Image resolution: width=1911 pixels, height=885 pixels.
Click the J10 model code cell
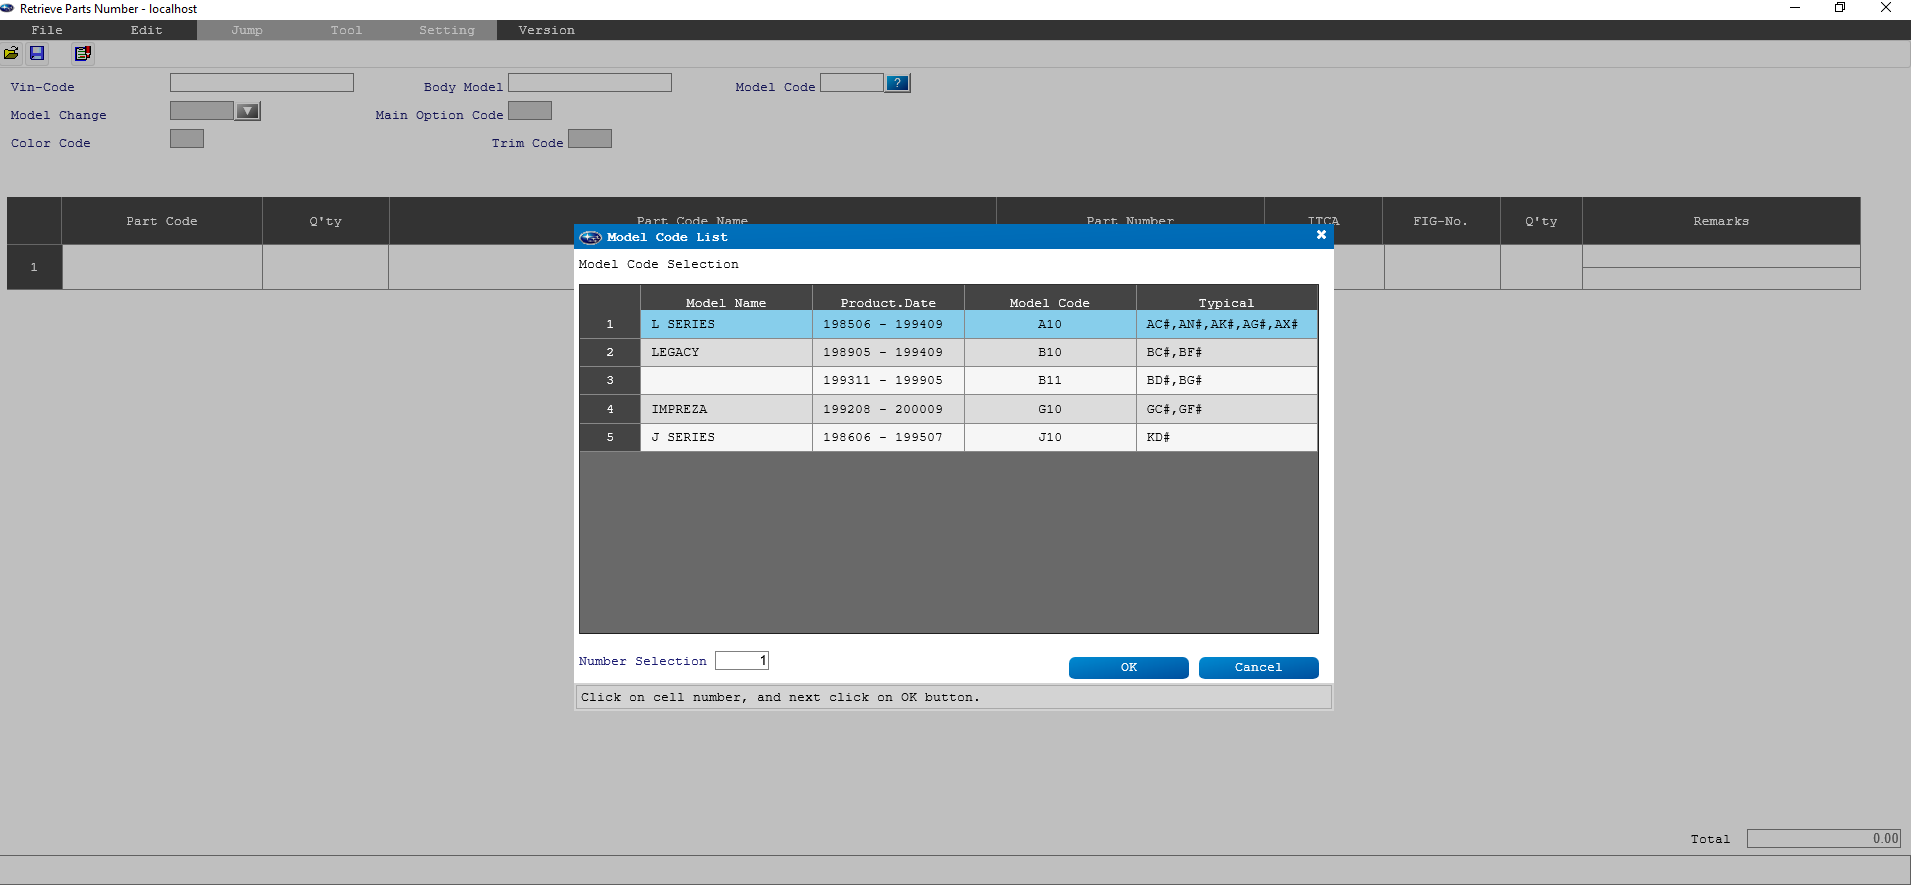click(1050, 437)
